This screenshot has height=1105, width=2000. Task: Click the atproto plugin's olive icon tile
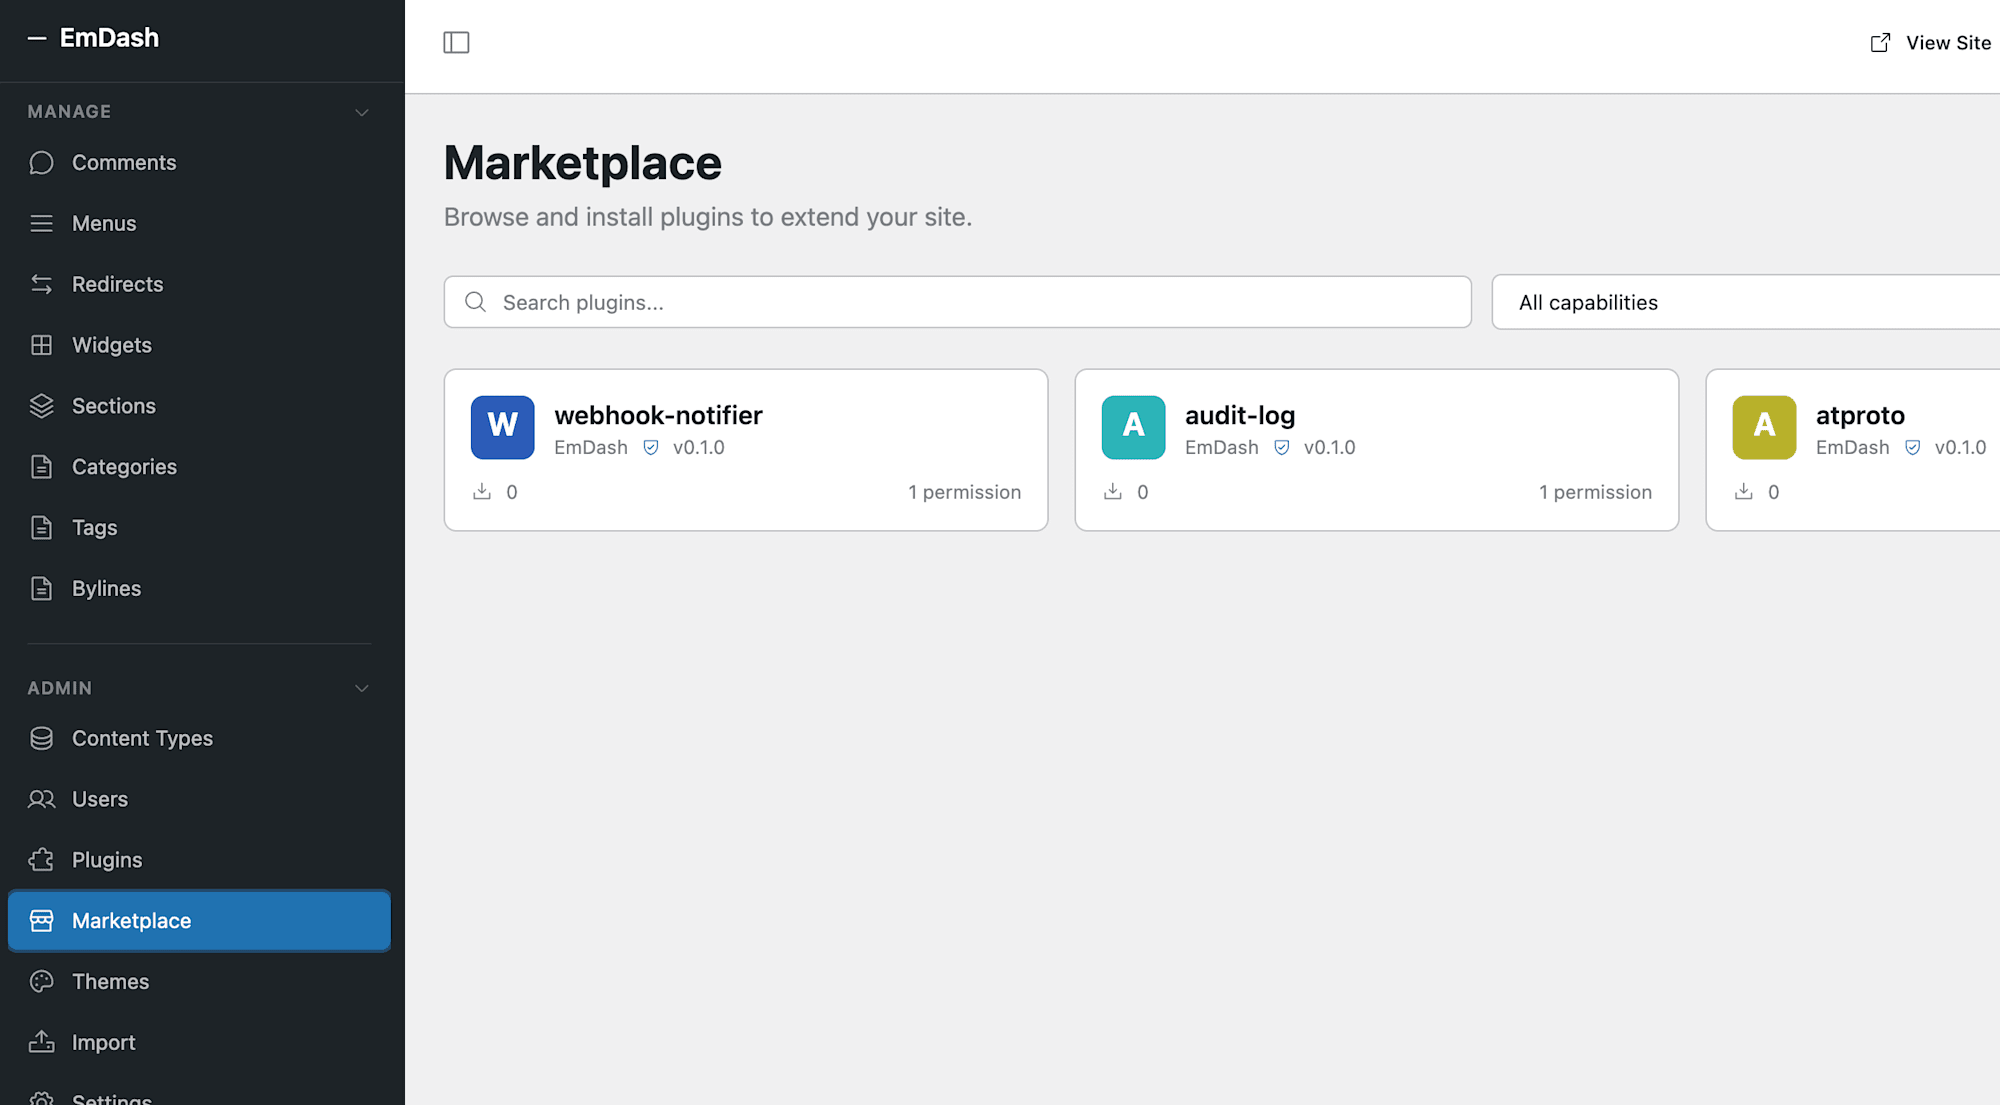pyautogui.click(x=1763, y=427)
